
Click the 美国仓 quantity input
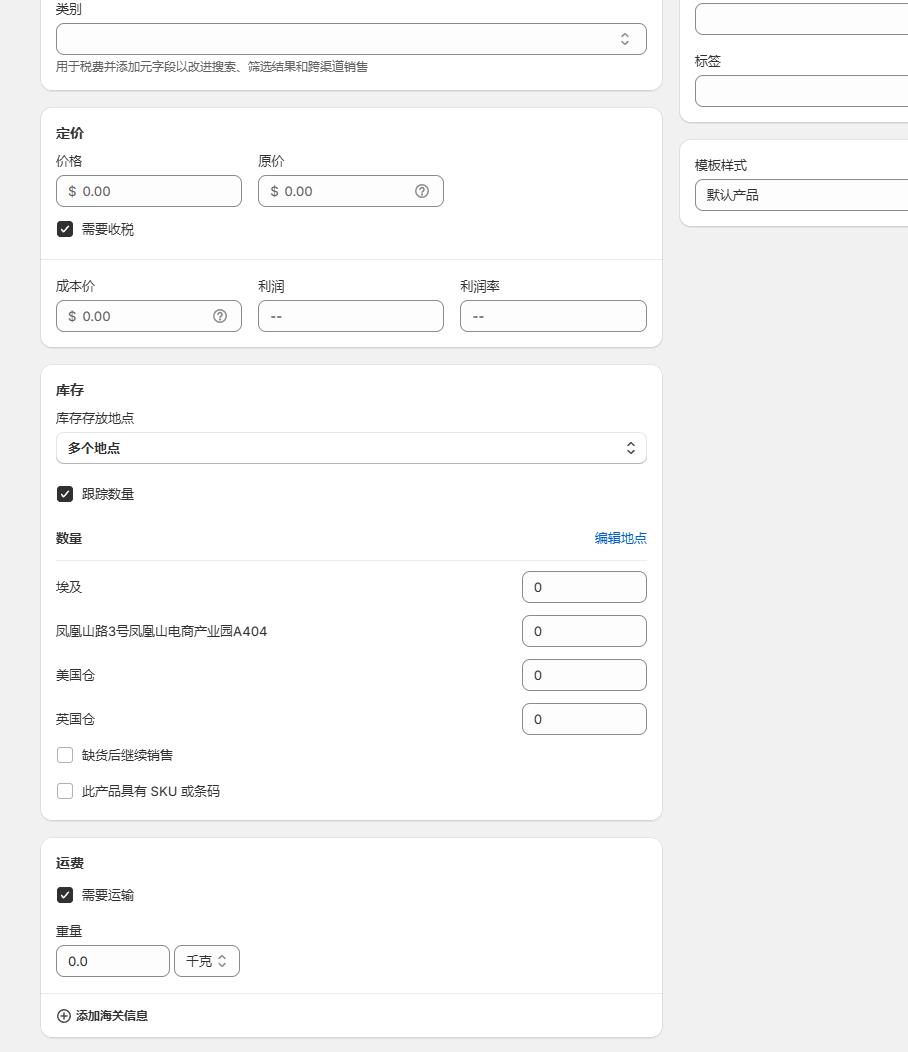click(x=584, y=675)
